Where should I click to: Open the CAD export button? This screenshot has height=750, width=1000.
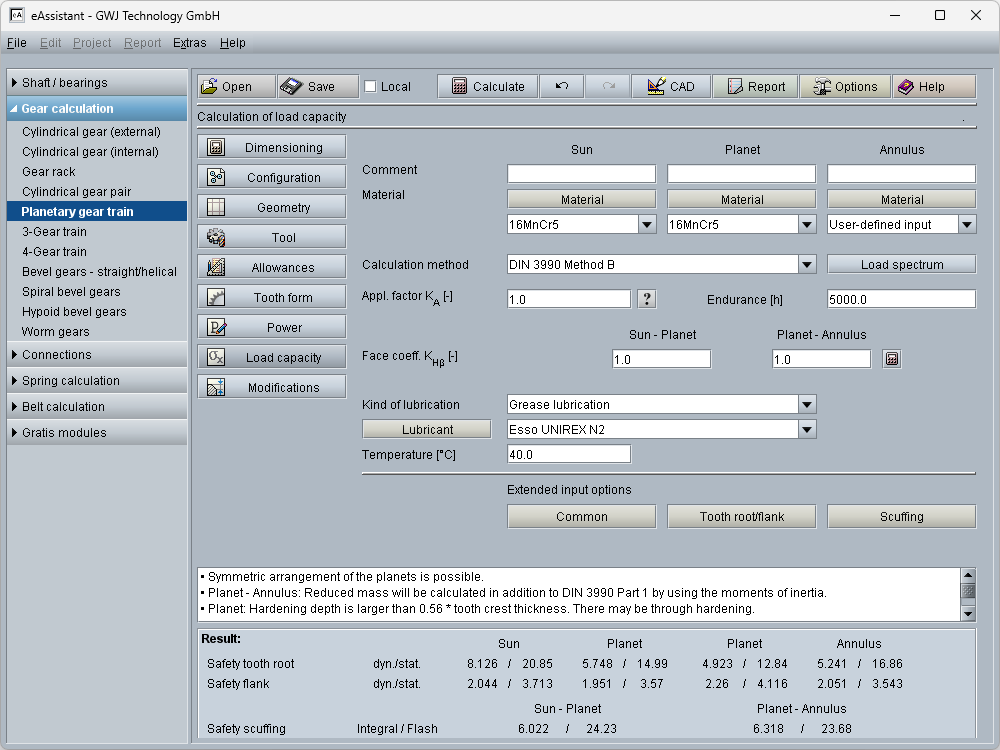670,87
